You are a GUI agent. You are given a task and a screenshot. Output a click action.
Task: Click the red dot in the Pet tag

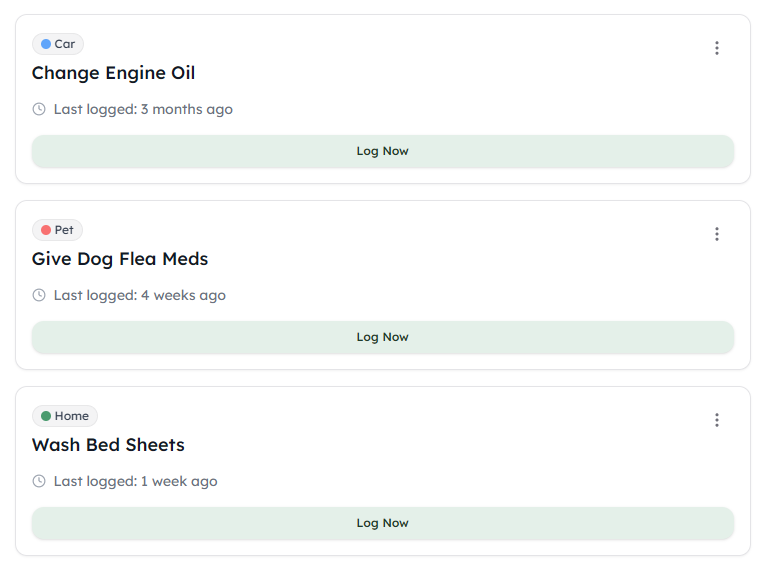click(46, 230)
